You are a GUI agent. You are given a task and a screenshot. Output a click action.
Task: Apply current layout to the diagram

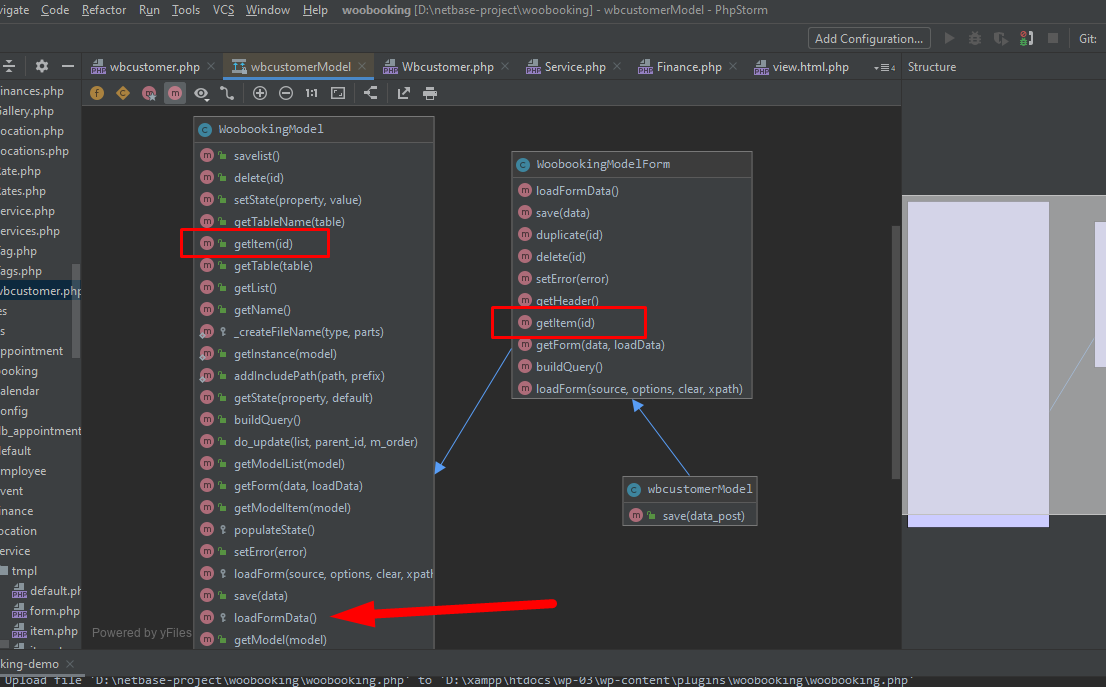(371, 93)
